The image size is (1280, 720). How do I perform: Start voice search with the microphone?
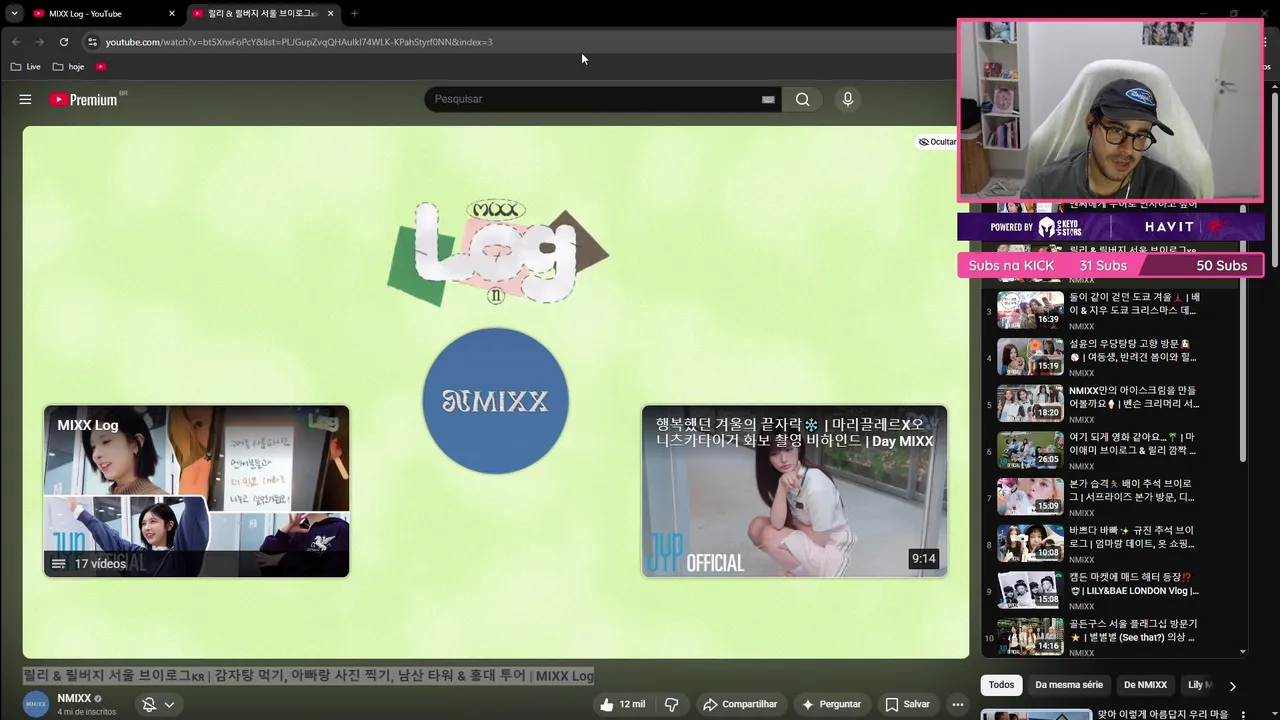847,99
